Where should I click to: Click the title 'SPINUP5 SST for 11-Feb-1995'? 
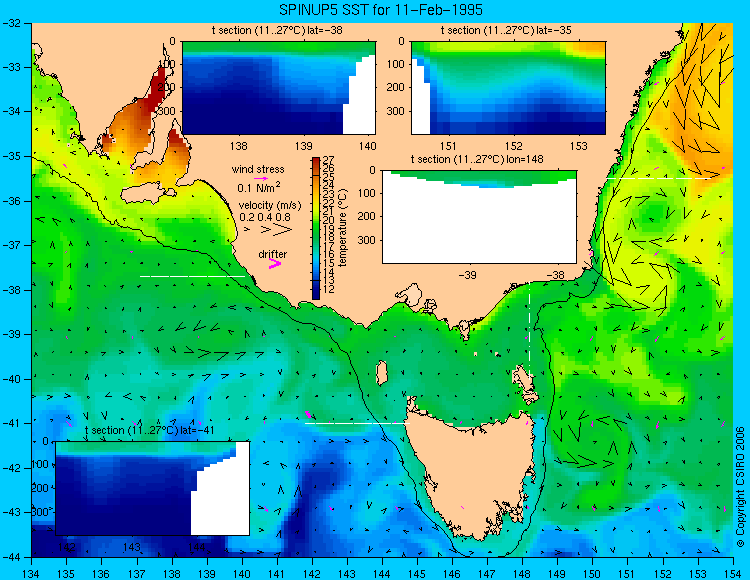[x=381, y=10]
